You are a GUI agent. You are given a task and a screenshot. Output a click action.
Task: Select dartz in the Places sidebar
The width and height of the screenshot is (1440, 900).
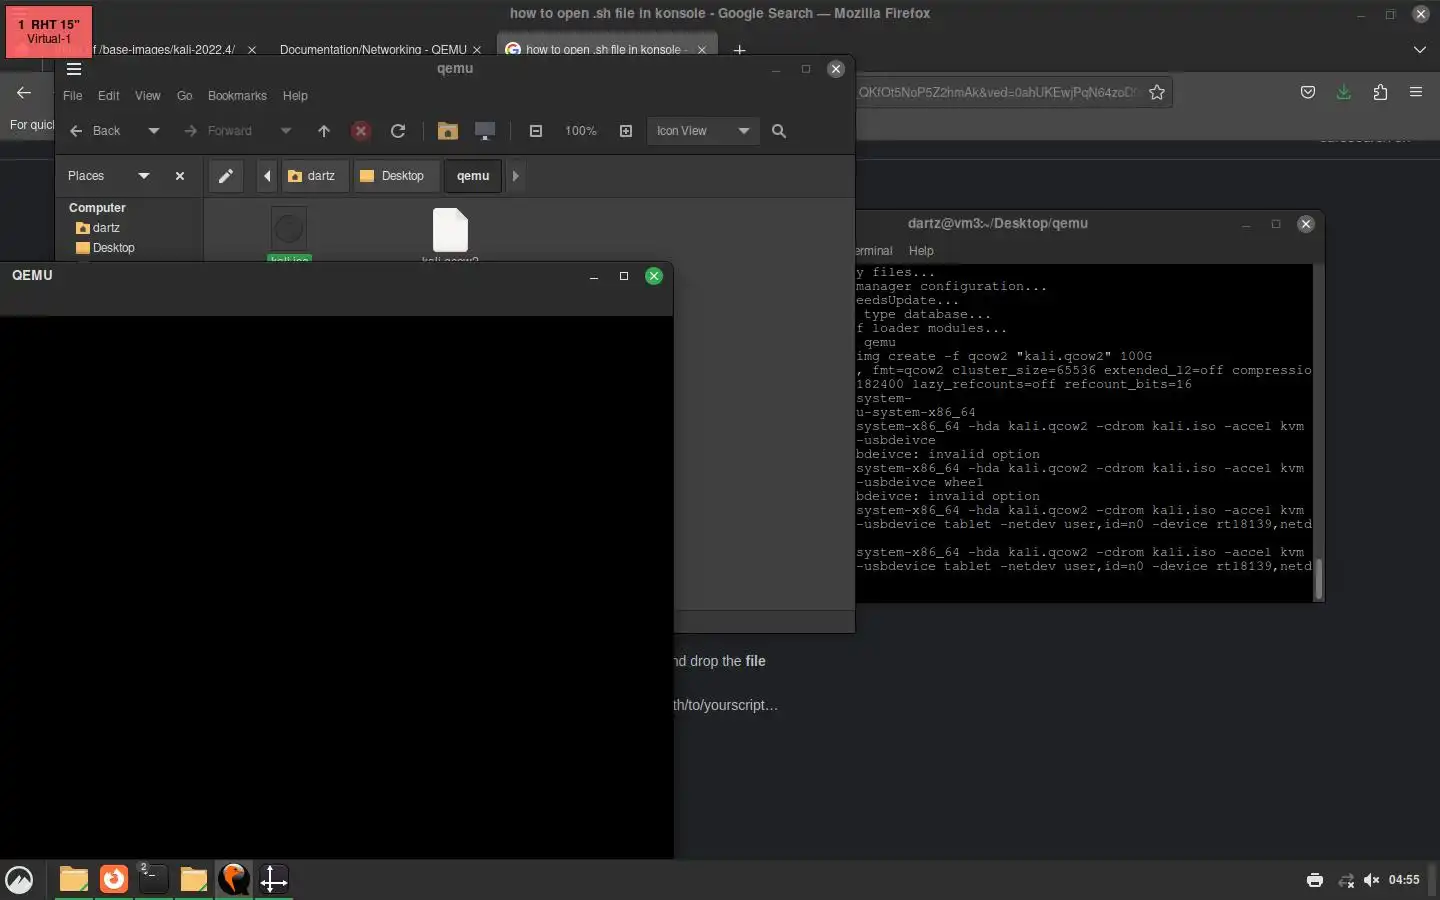point(106,228)
